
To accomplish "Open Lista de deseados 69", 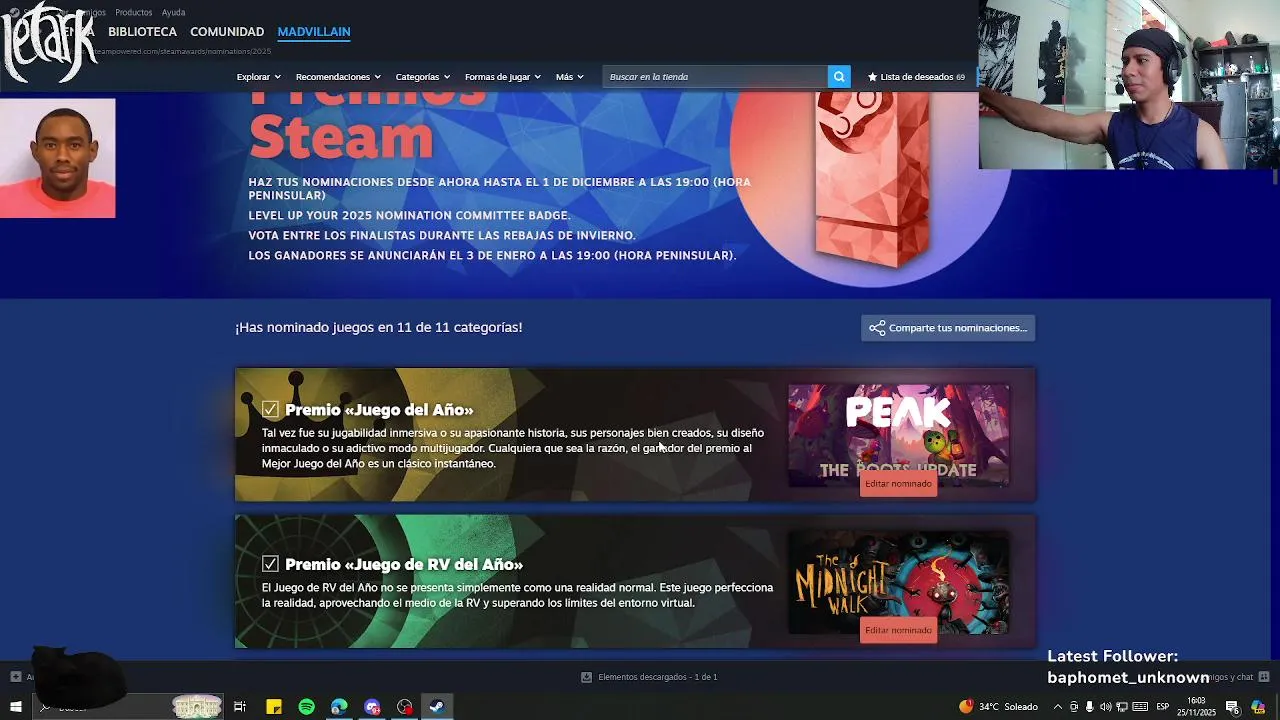I will pyautogui.click(x=916, y=77).
